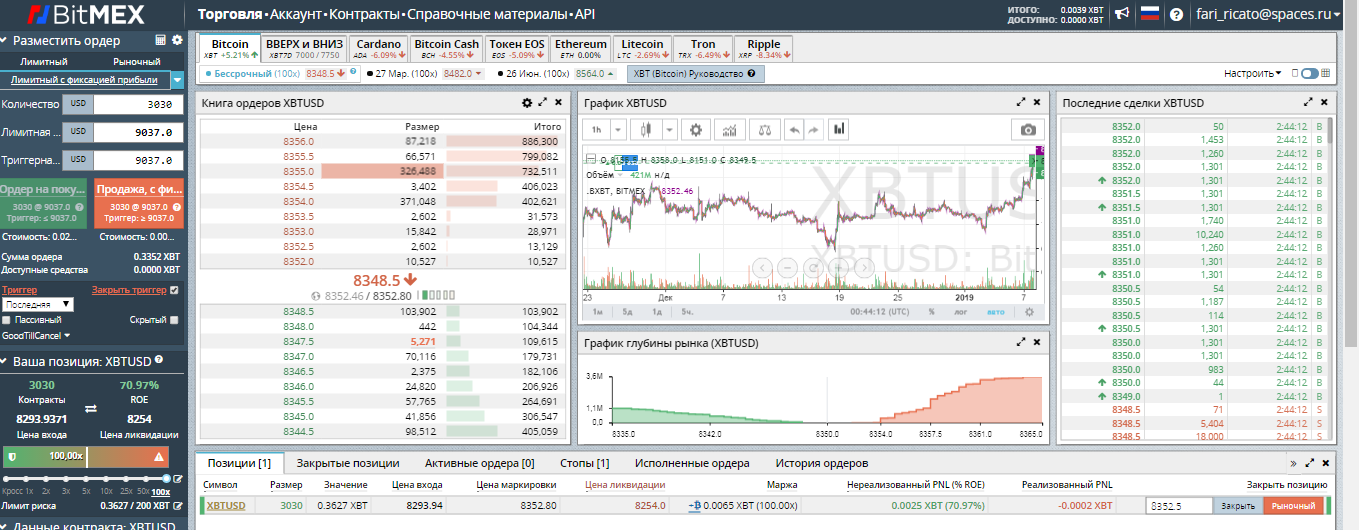The height and width of the screenshot is (530, 1366).
Task: Open help icon beside position title
Action: point(159,361)
